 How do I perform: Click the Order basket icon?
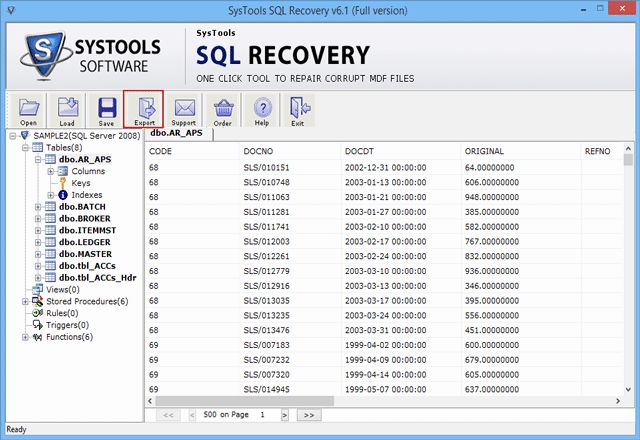point(222,109)
